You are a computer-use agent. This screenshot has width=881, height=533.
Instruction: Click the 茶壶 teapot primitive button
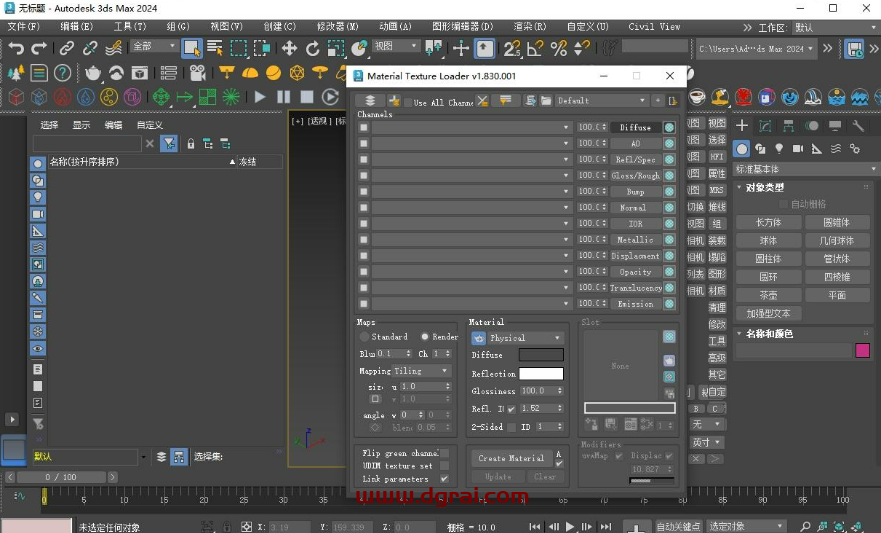click(768, 295)
